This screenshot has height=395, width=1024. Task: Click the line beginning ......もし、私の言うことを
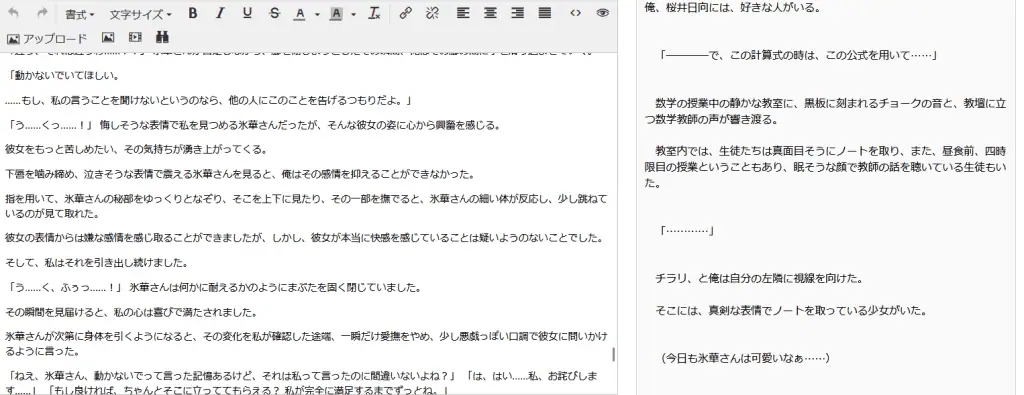click(210, 100)
